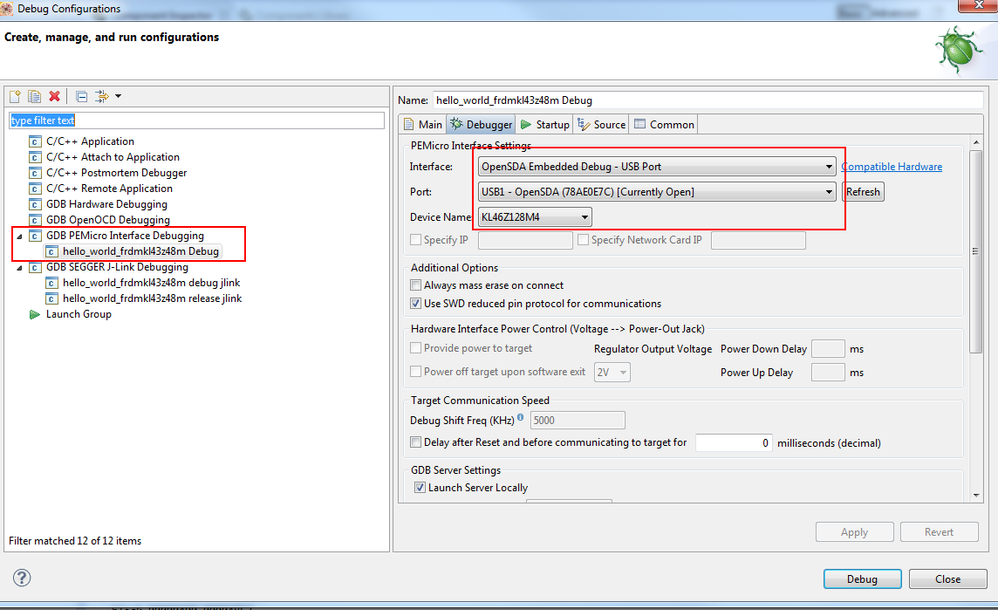This screenshot has height=610, width=998.
Task: Select C/C++ Remote Application entry
Action: click(x=109, y=188)
